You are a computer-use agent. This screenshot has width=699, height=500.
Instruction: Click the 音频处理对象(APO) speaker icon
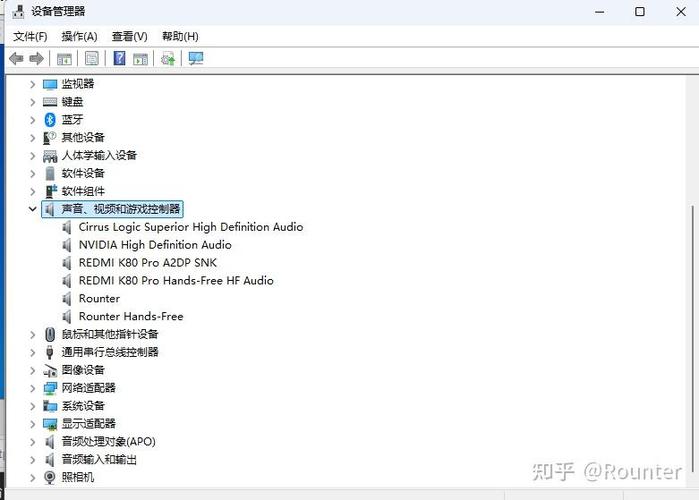coord(50,442)
